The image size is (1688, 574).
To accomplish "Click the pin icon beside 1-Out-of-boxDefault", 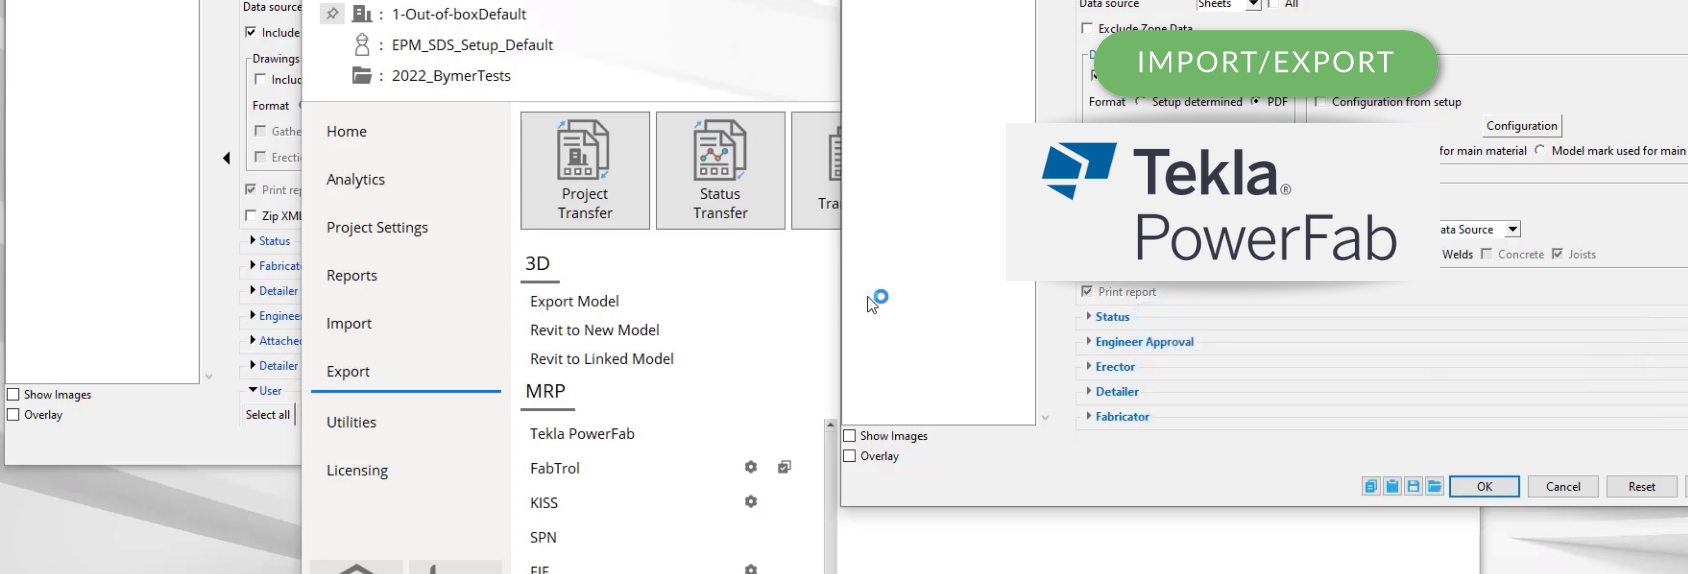I will click(x=332, y=14).
